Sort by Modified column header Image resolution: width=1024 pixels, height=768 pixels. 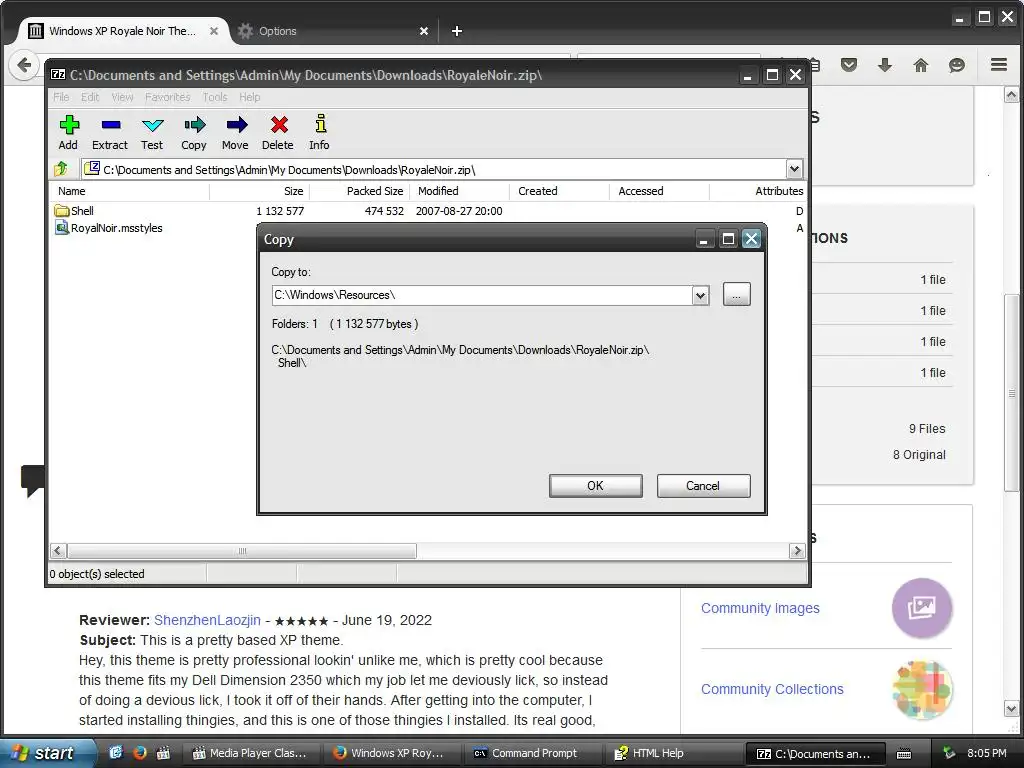[460, 191]
